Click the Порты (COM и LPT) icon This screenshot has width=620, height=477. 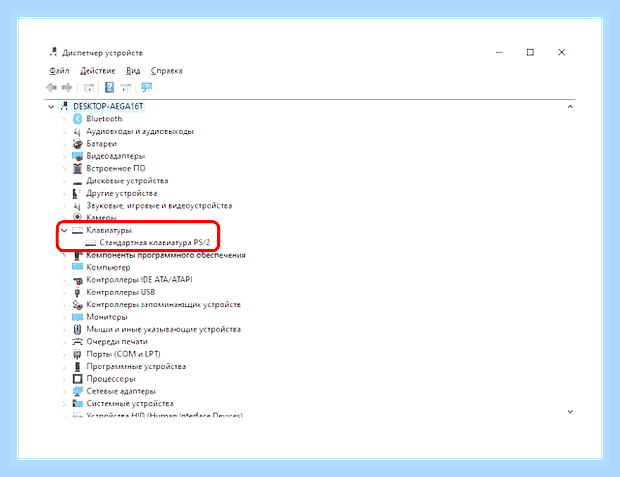[x=78, y=354]
